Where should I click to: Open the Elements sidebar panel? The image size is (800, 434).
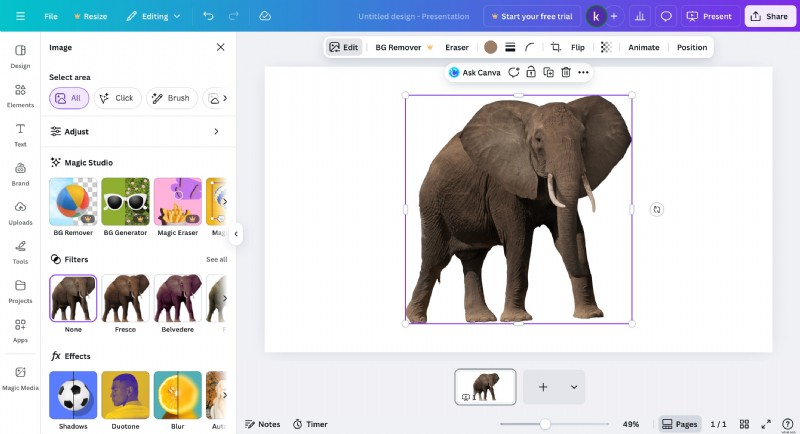(x=20, y=96)
